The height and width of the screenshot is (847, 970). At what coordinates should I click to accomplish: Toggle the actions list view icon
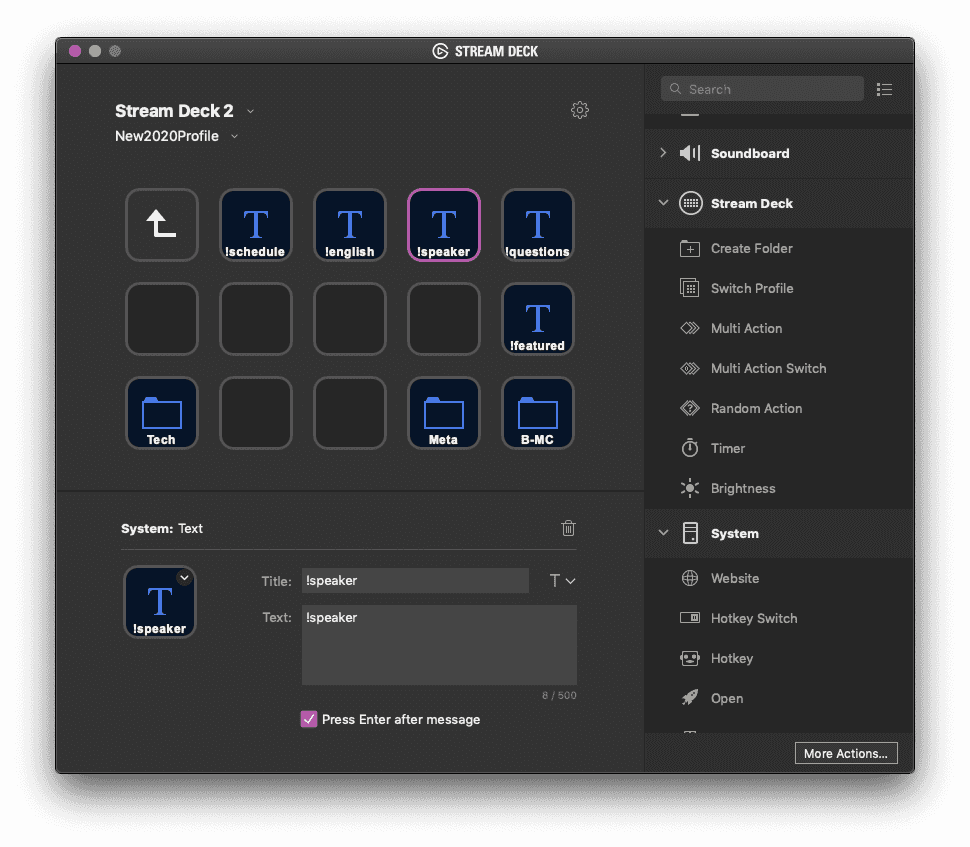pos(884,89)
